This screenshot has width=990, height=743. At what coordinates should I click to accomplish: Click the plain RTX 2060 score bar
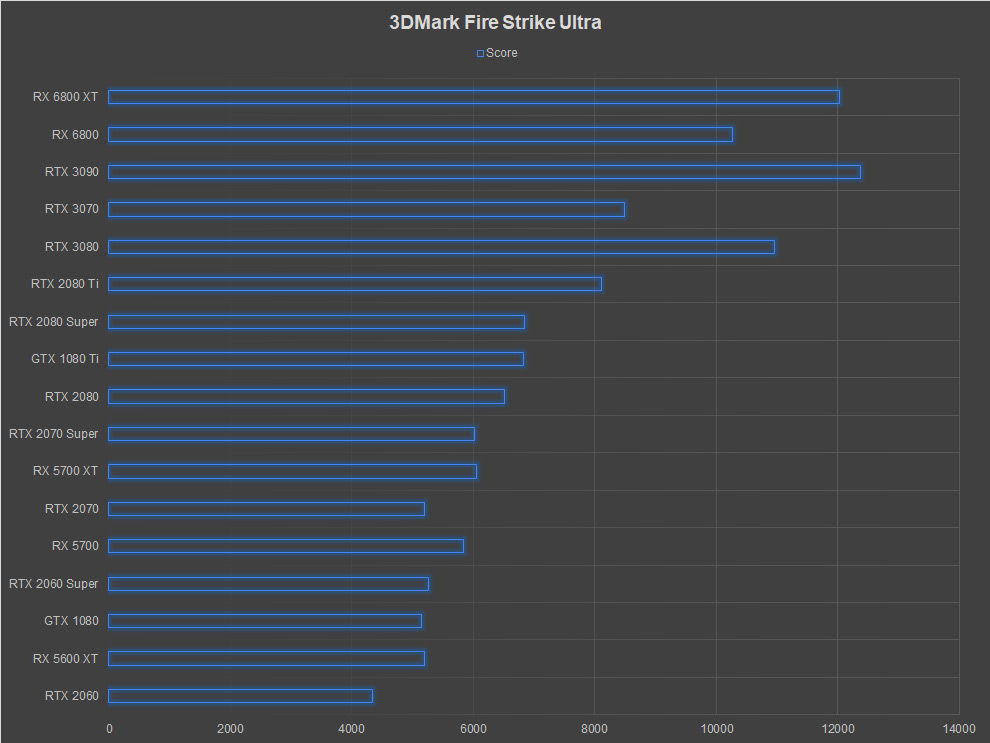(x=241, y=696)
